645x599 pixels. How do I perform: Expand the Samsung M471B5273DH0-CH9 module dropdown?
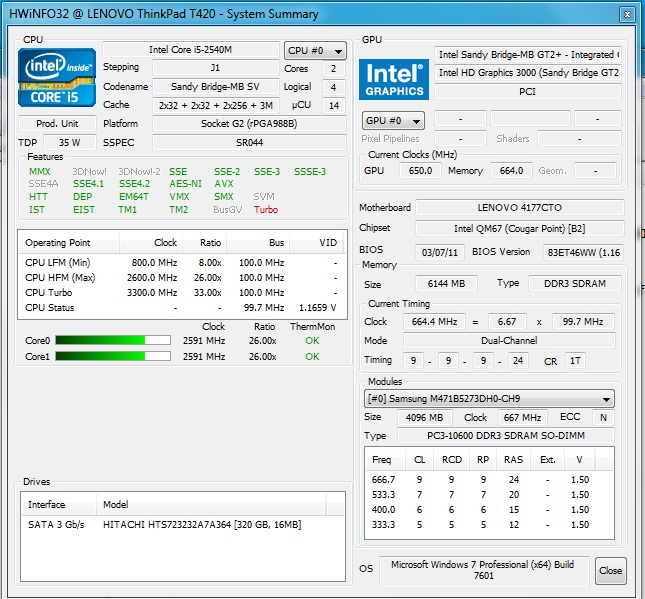tap(489, 398)
